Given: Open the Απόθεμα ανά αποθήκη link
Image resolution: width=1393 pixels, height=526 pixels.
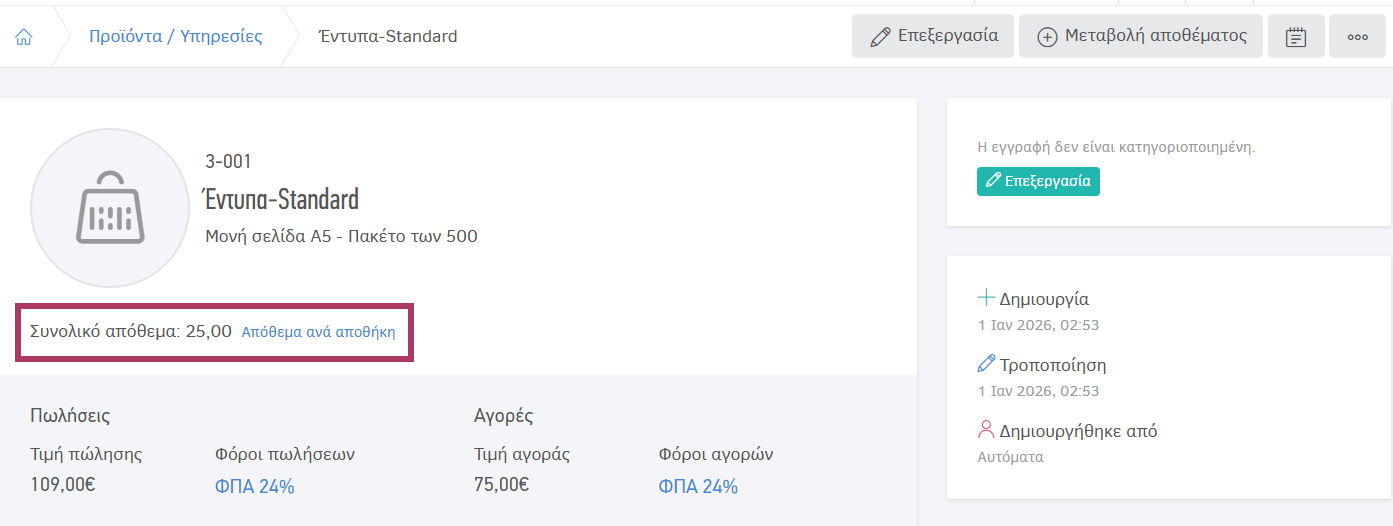Looking at the screenshot, I should pos(318,332).
